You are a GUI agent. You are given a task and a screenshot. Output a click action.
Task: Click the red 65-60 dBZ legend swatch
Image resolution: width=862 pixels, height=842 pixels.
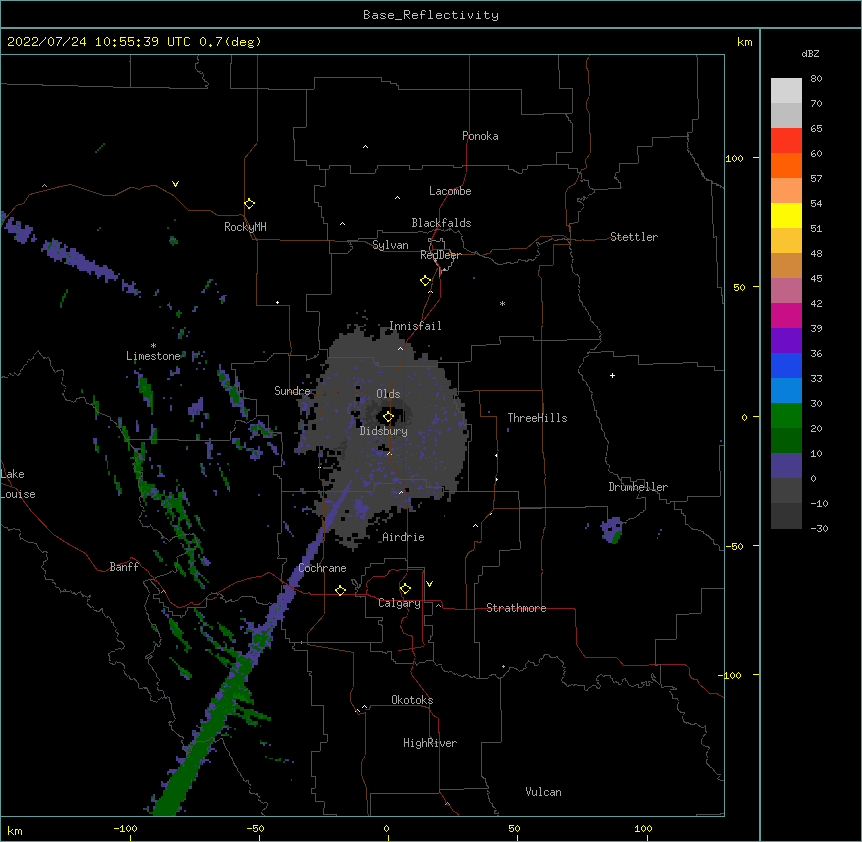[786, 140]
